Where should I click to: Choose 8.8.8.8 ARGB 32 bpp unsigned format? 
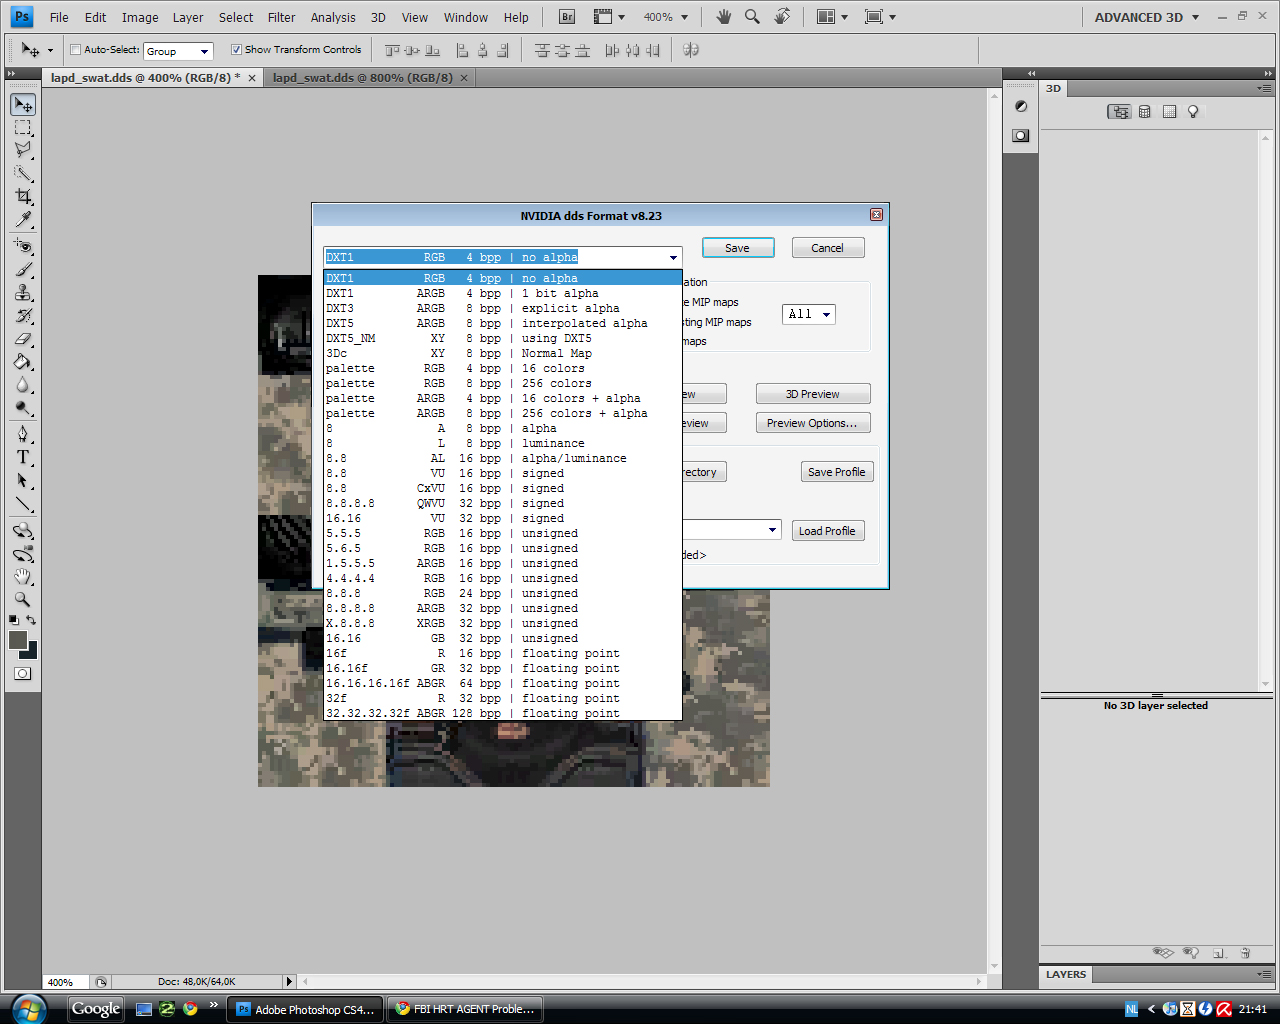(x=502, y=608)
